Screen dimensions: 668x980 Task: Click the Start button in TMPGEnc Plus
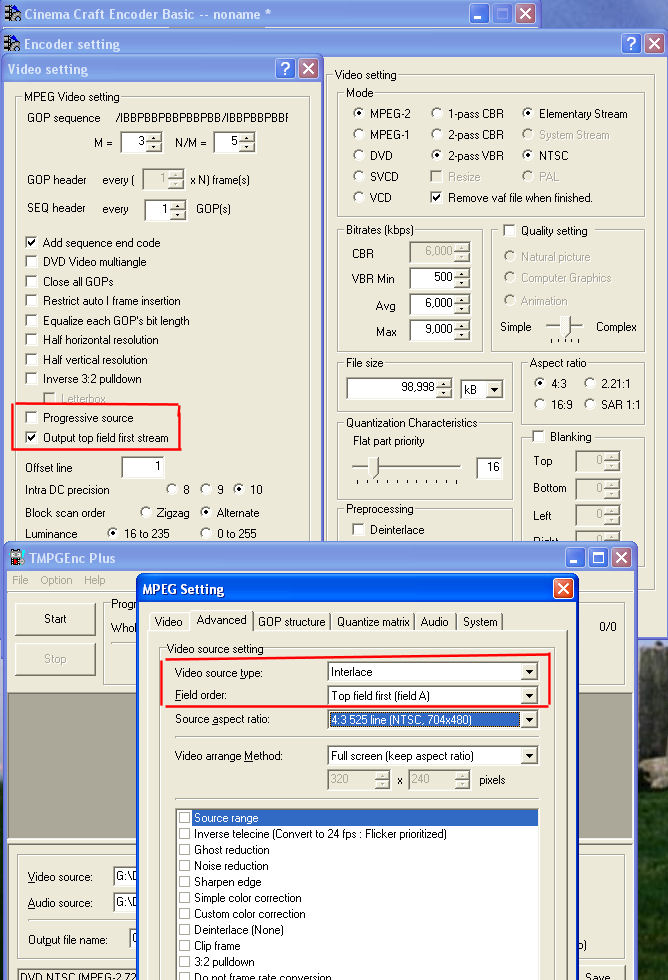(x=55, y=619)
